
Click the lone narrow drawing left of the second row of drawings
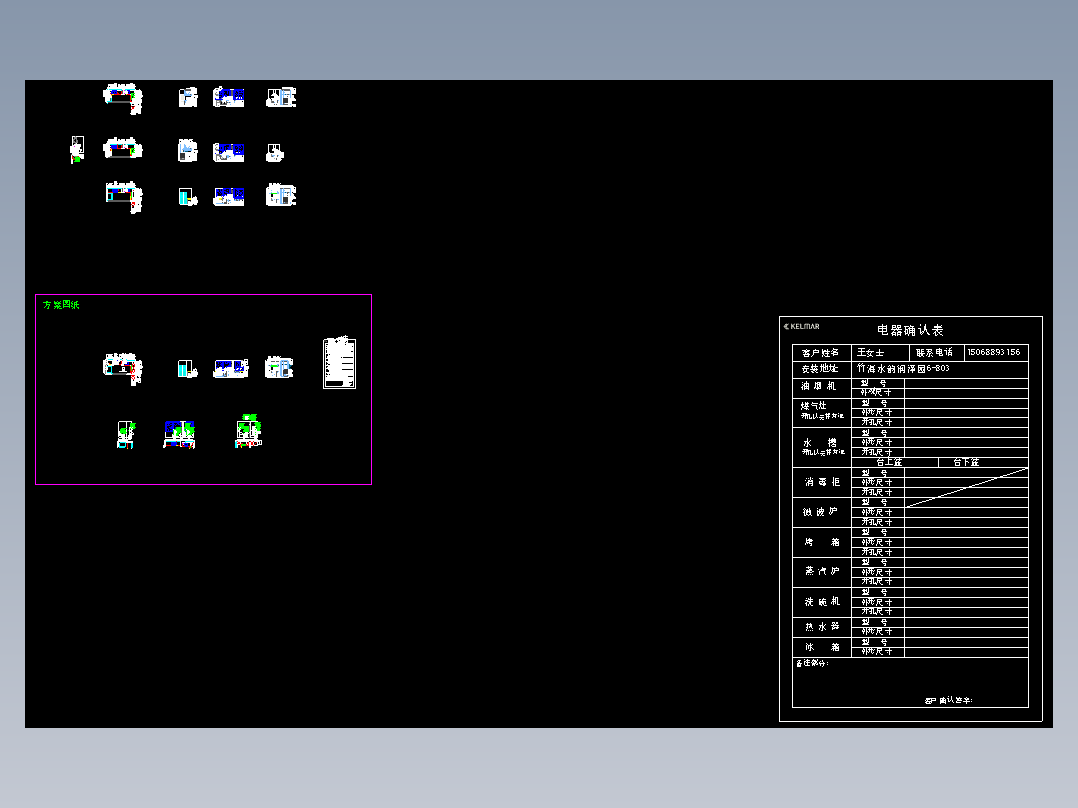[x=77, y=149]
